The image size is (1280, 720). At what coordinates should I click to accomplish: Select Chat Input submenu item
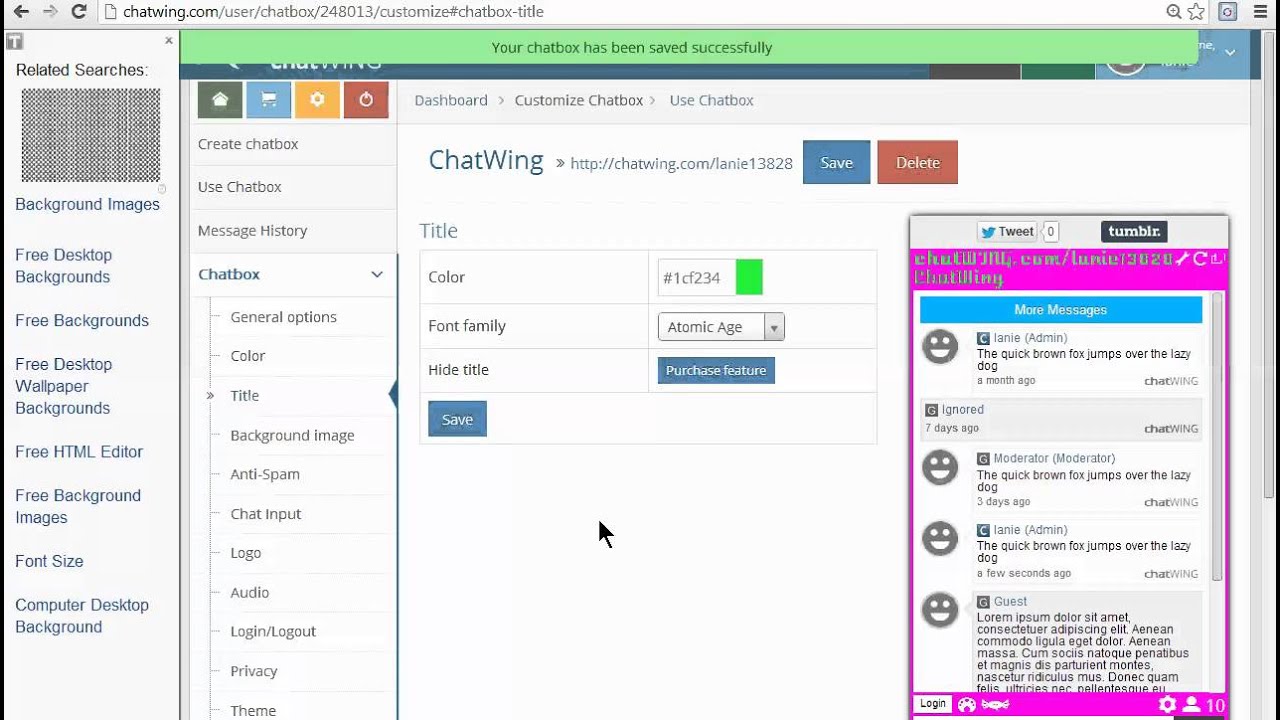pyautogui.click(x=266, y=514)
